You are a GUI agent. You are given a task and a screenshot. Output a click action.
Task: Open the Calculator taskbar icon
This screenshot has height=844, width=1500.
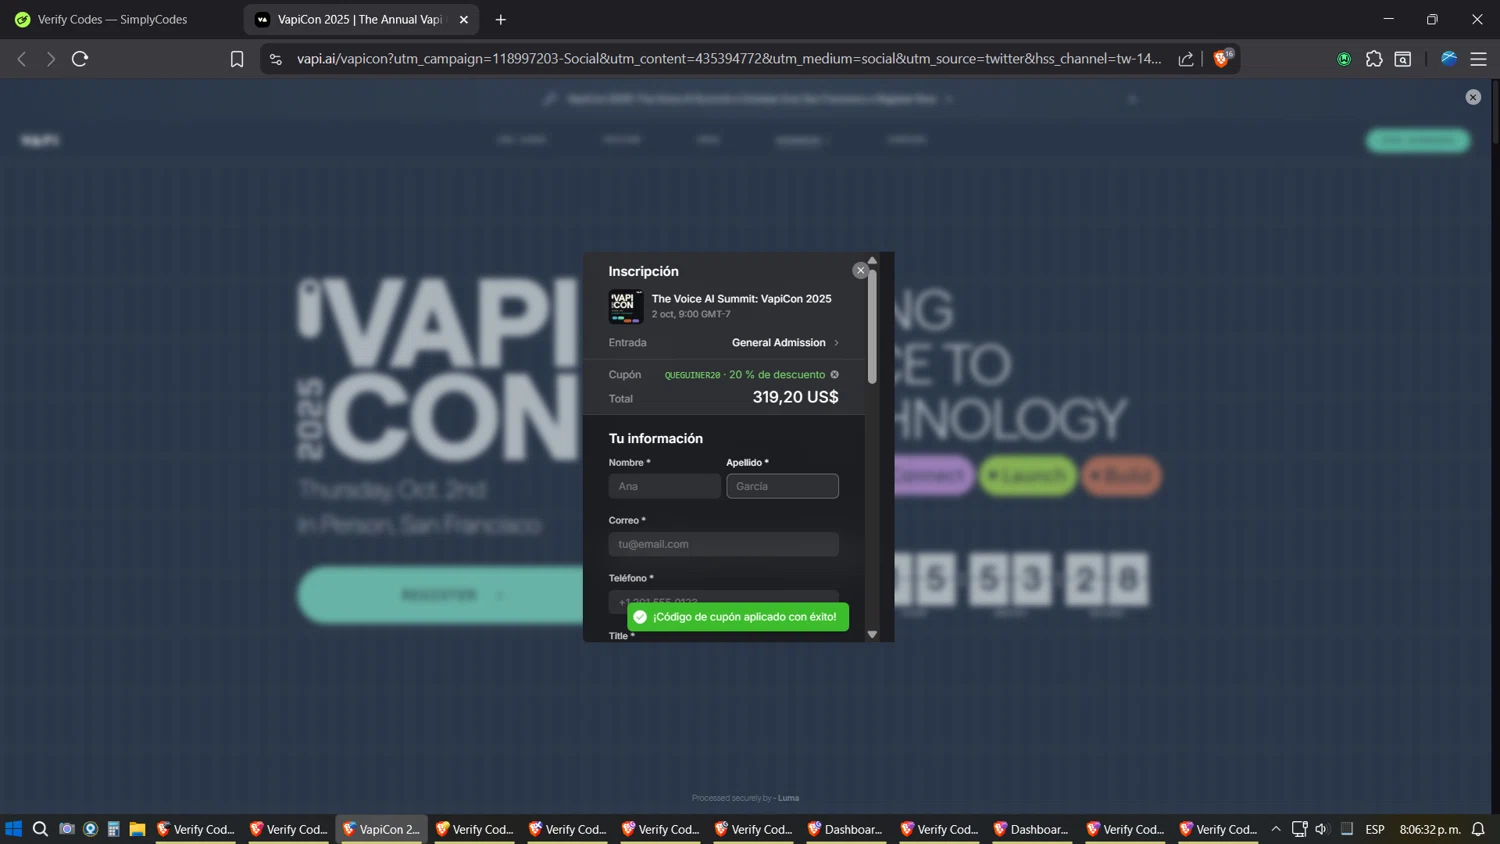[x=114, y=829]
